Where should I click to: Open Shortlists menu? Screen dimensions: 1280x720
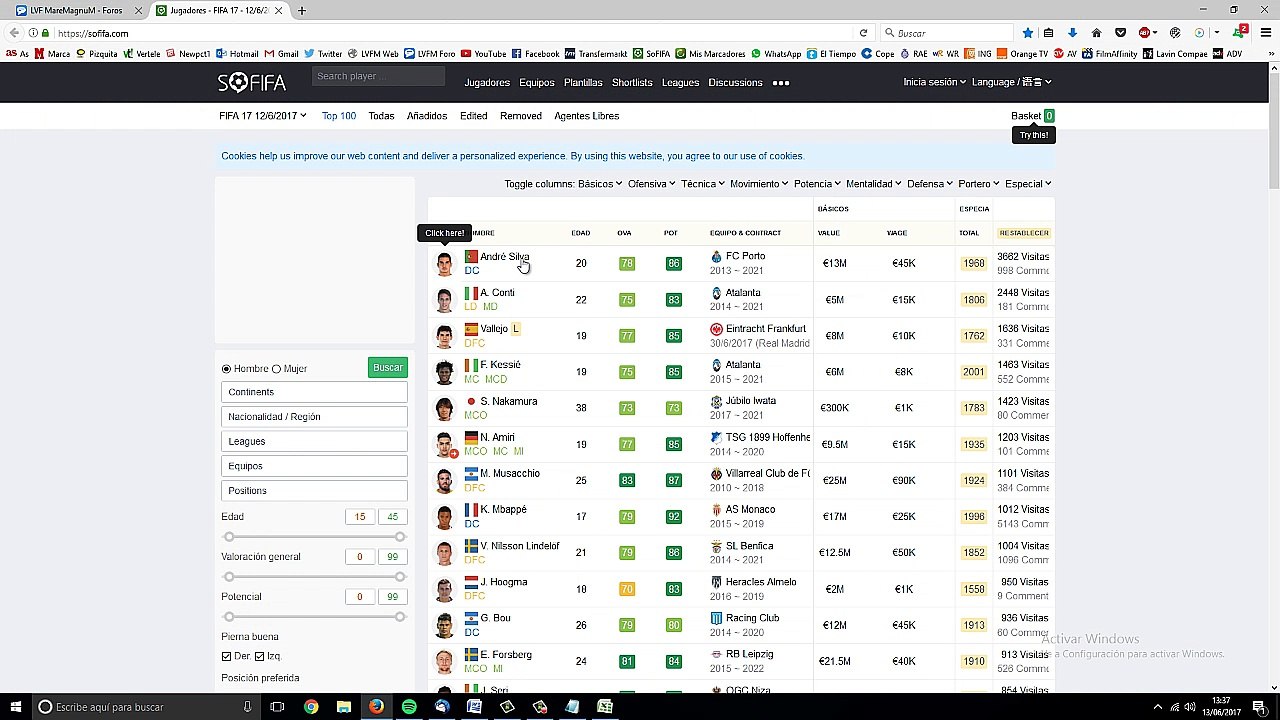coord(632,83)
